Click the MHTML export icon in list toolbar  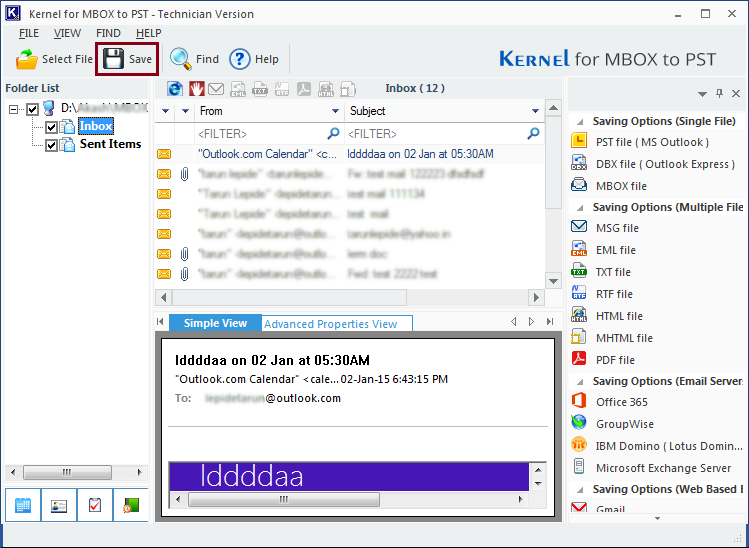coord(348,89)
